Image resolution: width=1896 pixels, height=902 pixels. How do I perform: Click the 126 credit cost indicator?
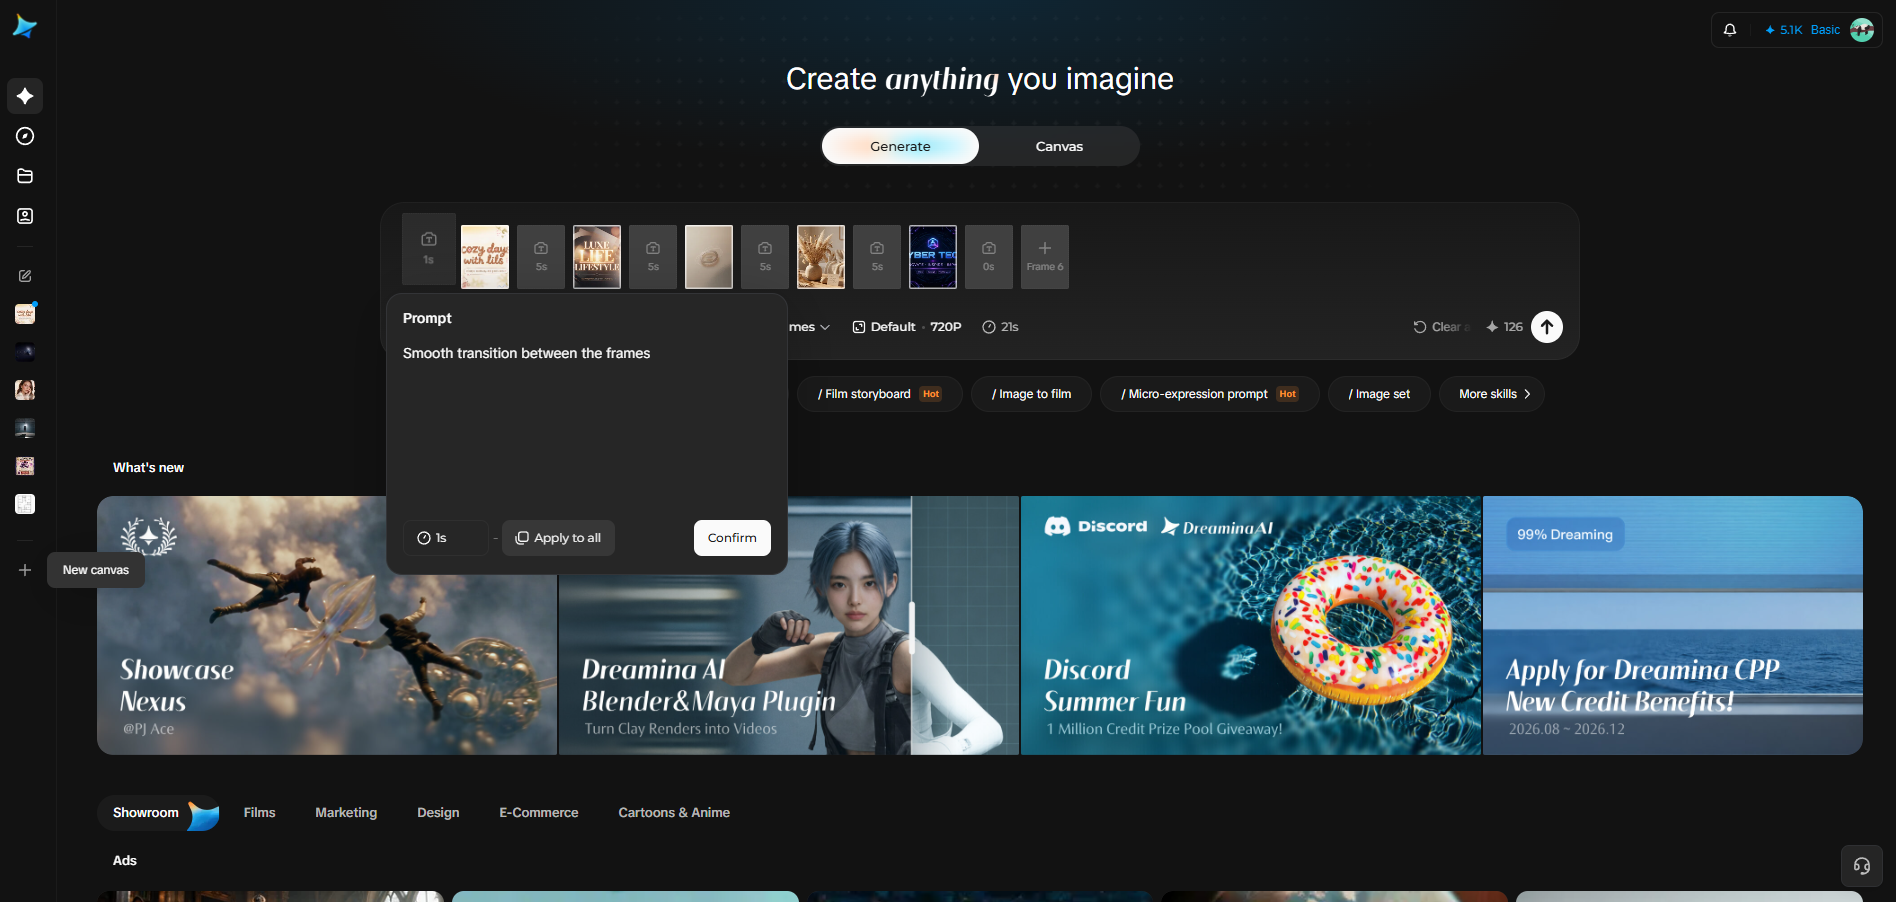(1505, 327)
